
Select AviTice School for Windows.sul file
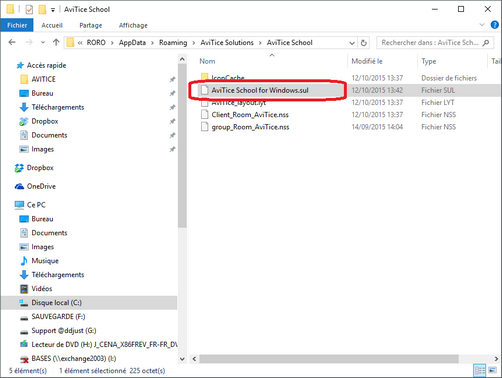coord(260,90)
